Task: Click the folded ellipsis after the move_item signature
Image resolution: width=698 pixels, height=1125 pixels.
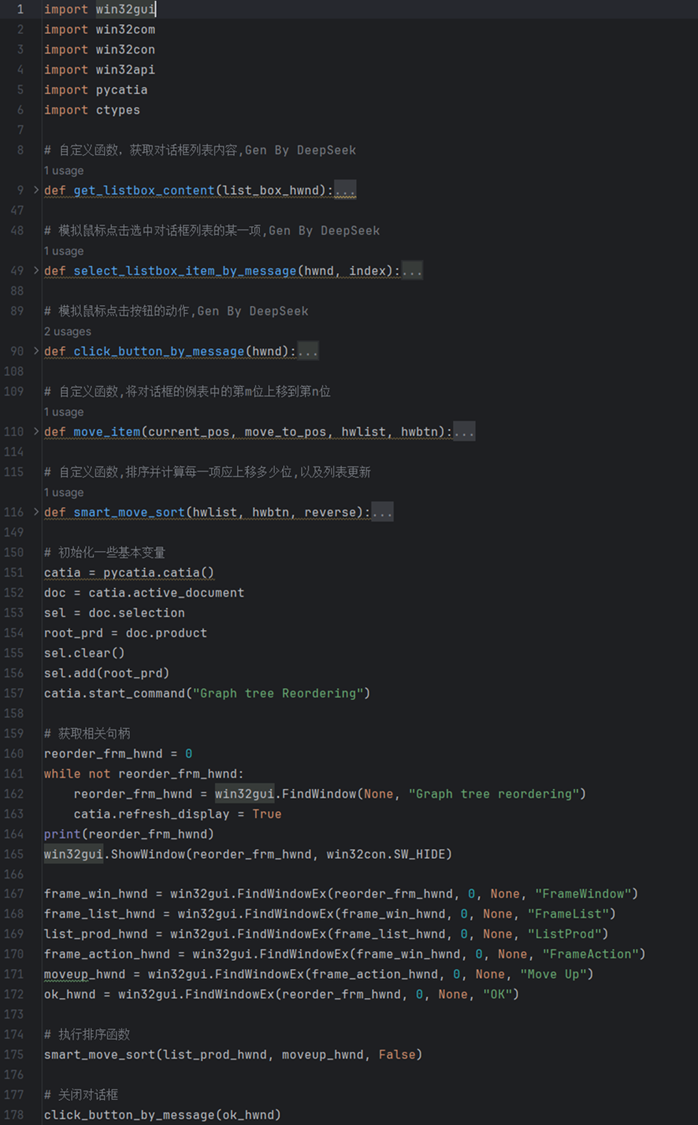Action: 464,431
